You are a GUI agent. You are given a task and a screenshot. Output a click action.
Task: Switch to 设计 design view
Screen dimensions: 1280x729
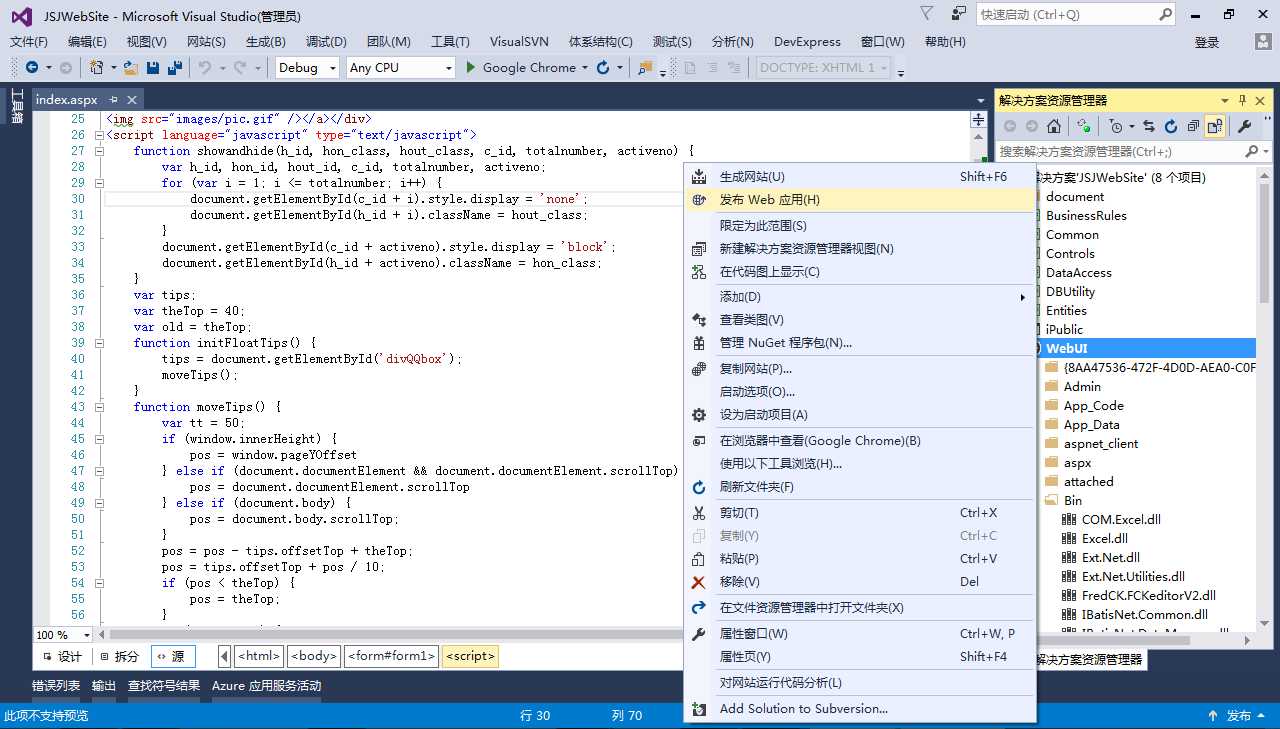click(62, 656)
